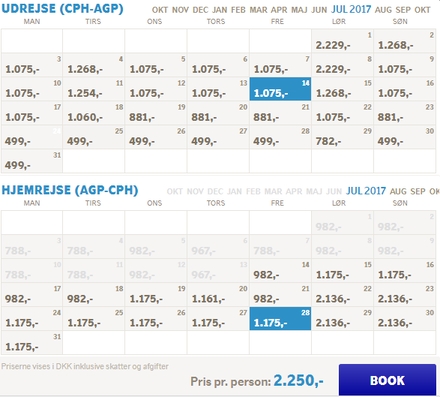Click highlighted outbound July 14 cell
The width and height of the screenshot is (440, 397).
280,89
